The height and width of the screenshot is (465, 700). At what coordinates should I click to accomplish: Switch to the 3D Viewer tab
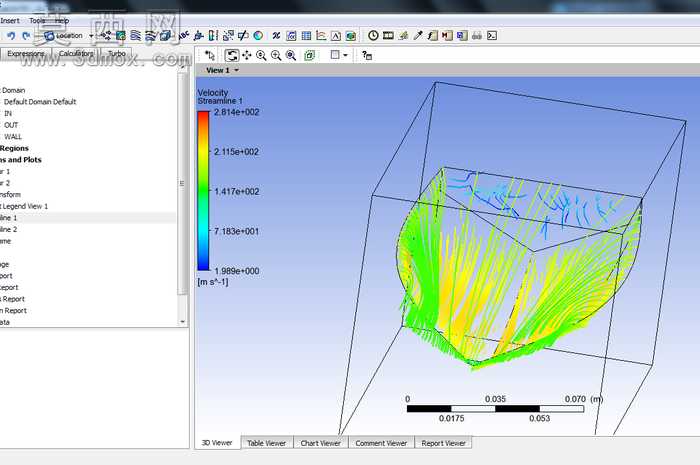217,443
